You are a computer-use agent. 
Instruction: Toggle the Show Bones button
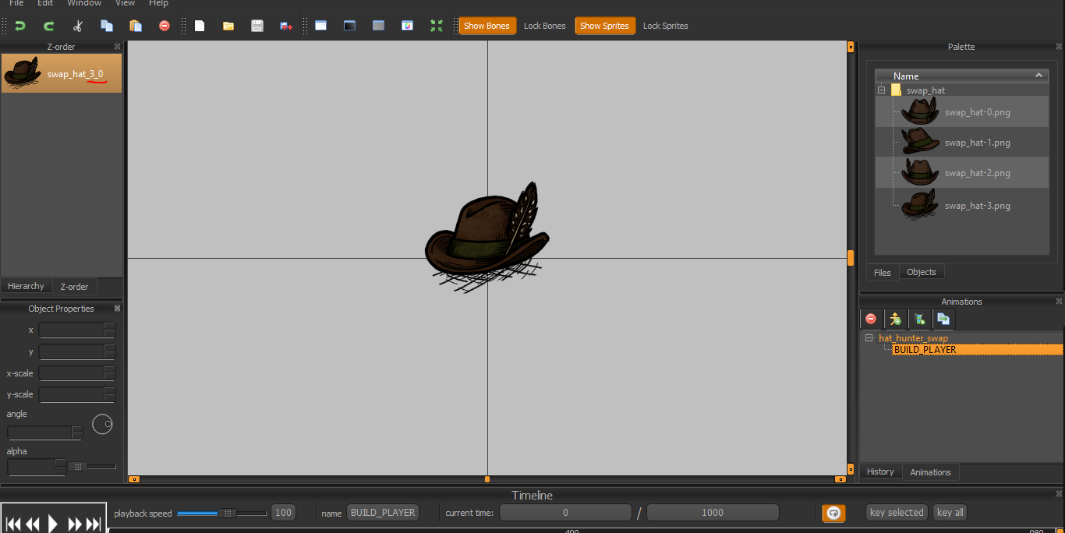[x=486, y=26]
